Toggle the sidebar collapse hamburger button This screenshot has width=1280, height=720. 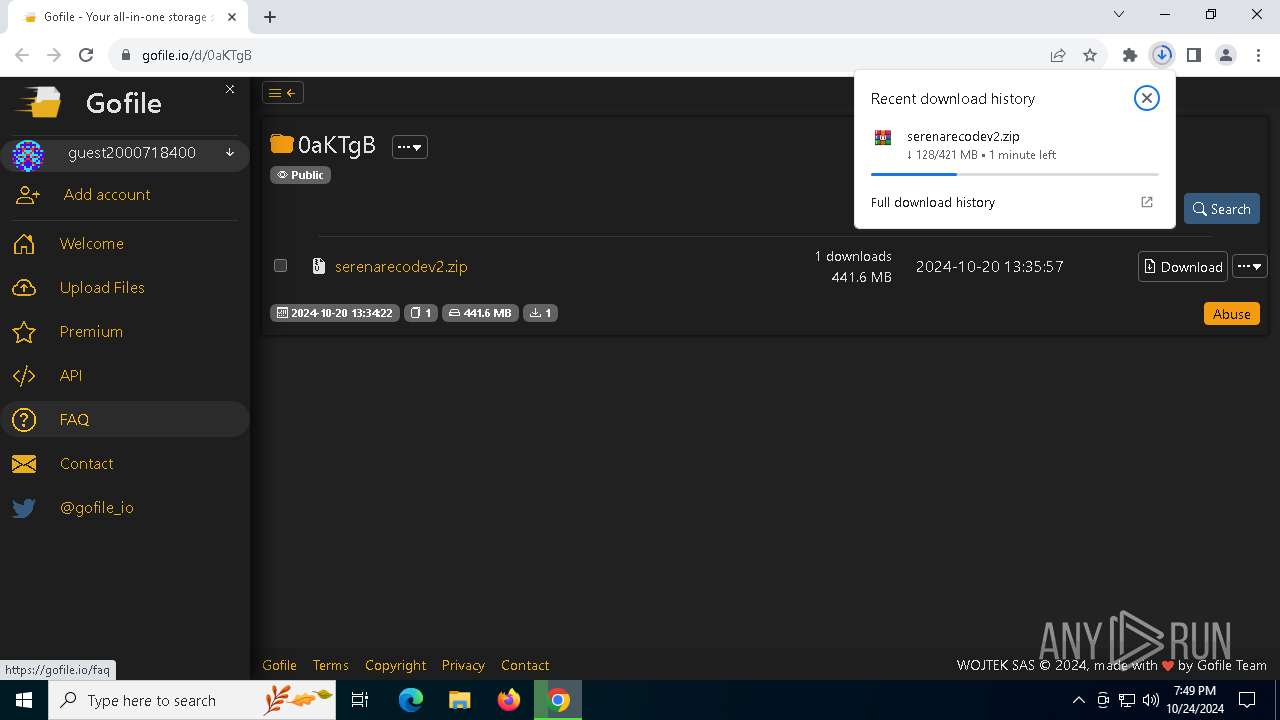tap(283, 93)
